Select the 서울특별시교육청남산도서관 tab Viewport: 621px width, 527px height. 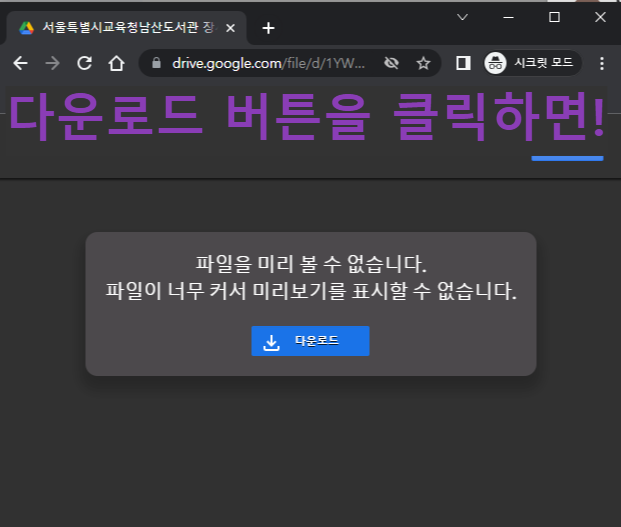(x=127, y=28)
